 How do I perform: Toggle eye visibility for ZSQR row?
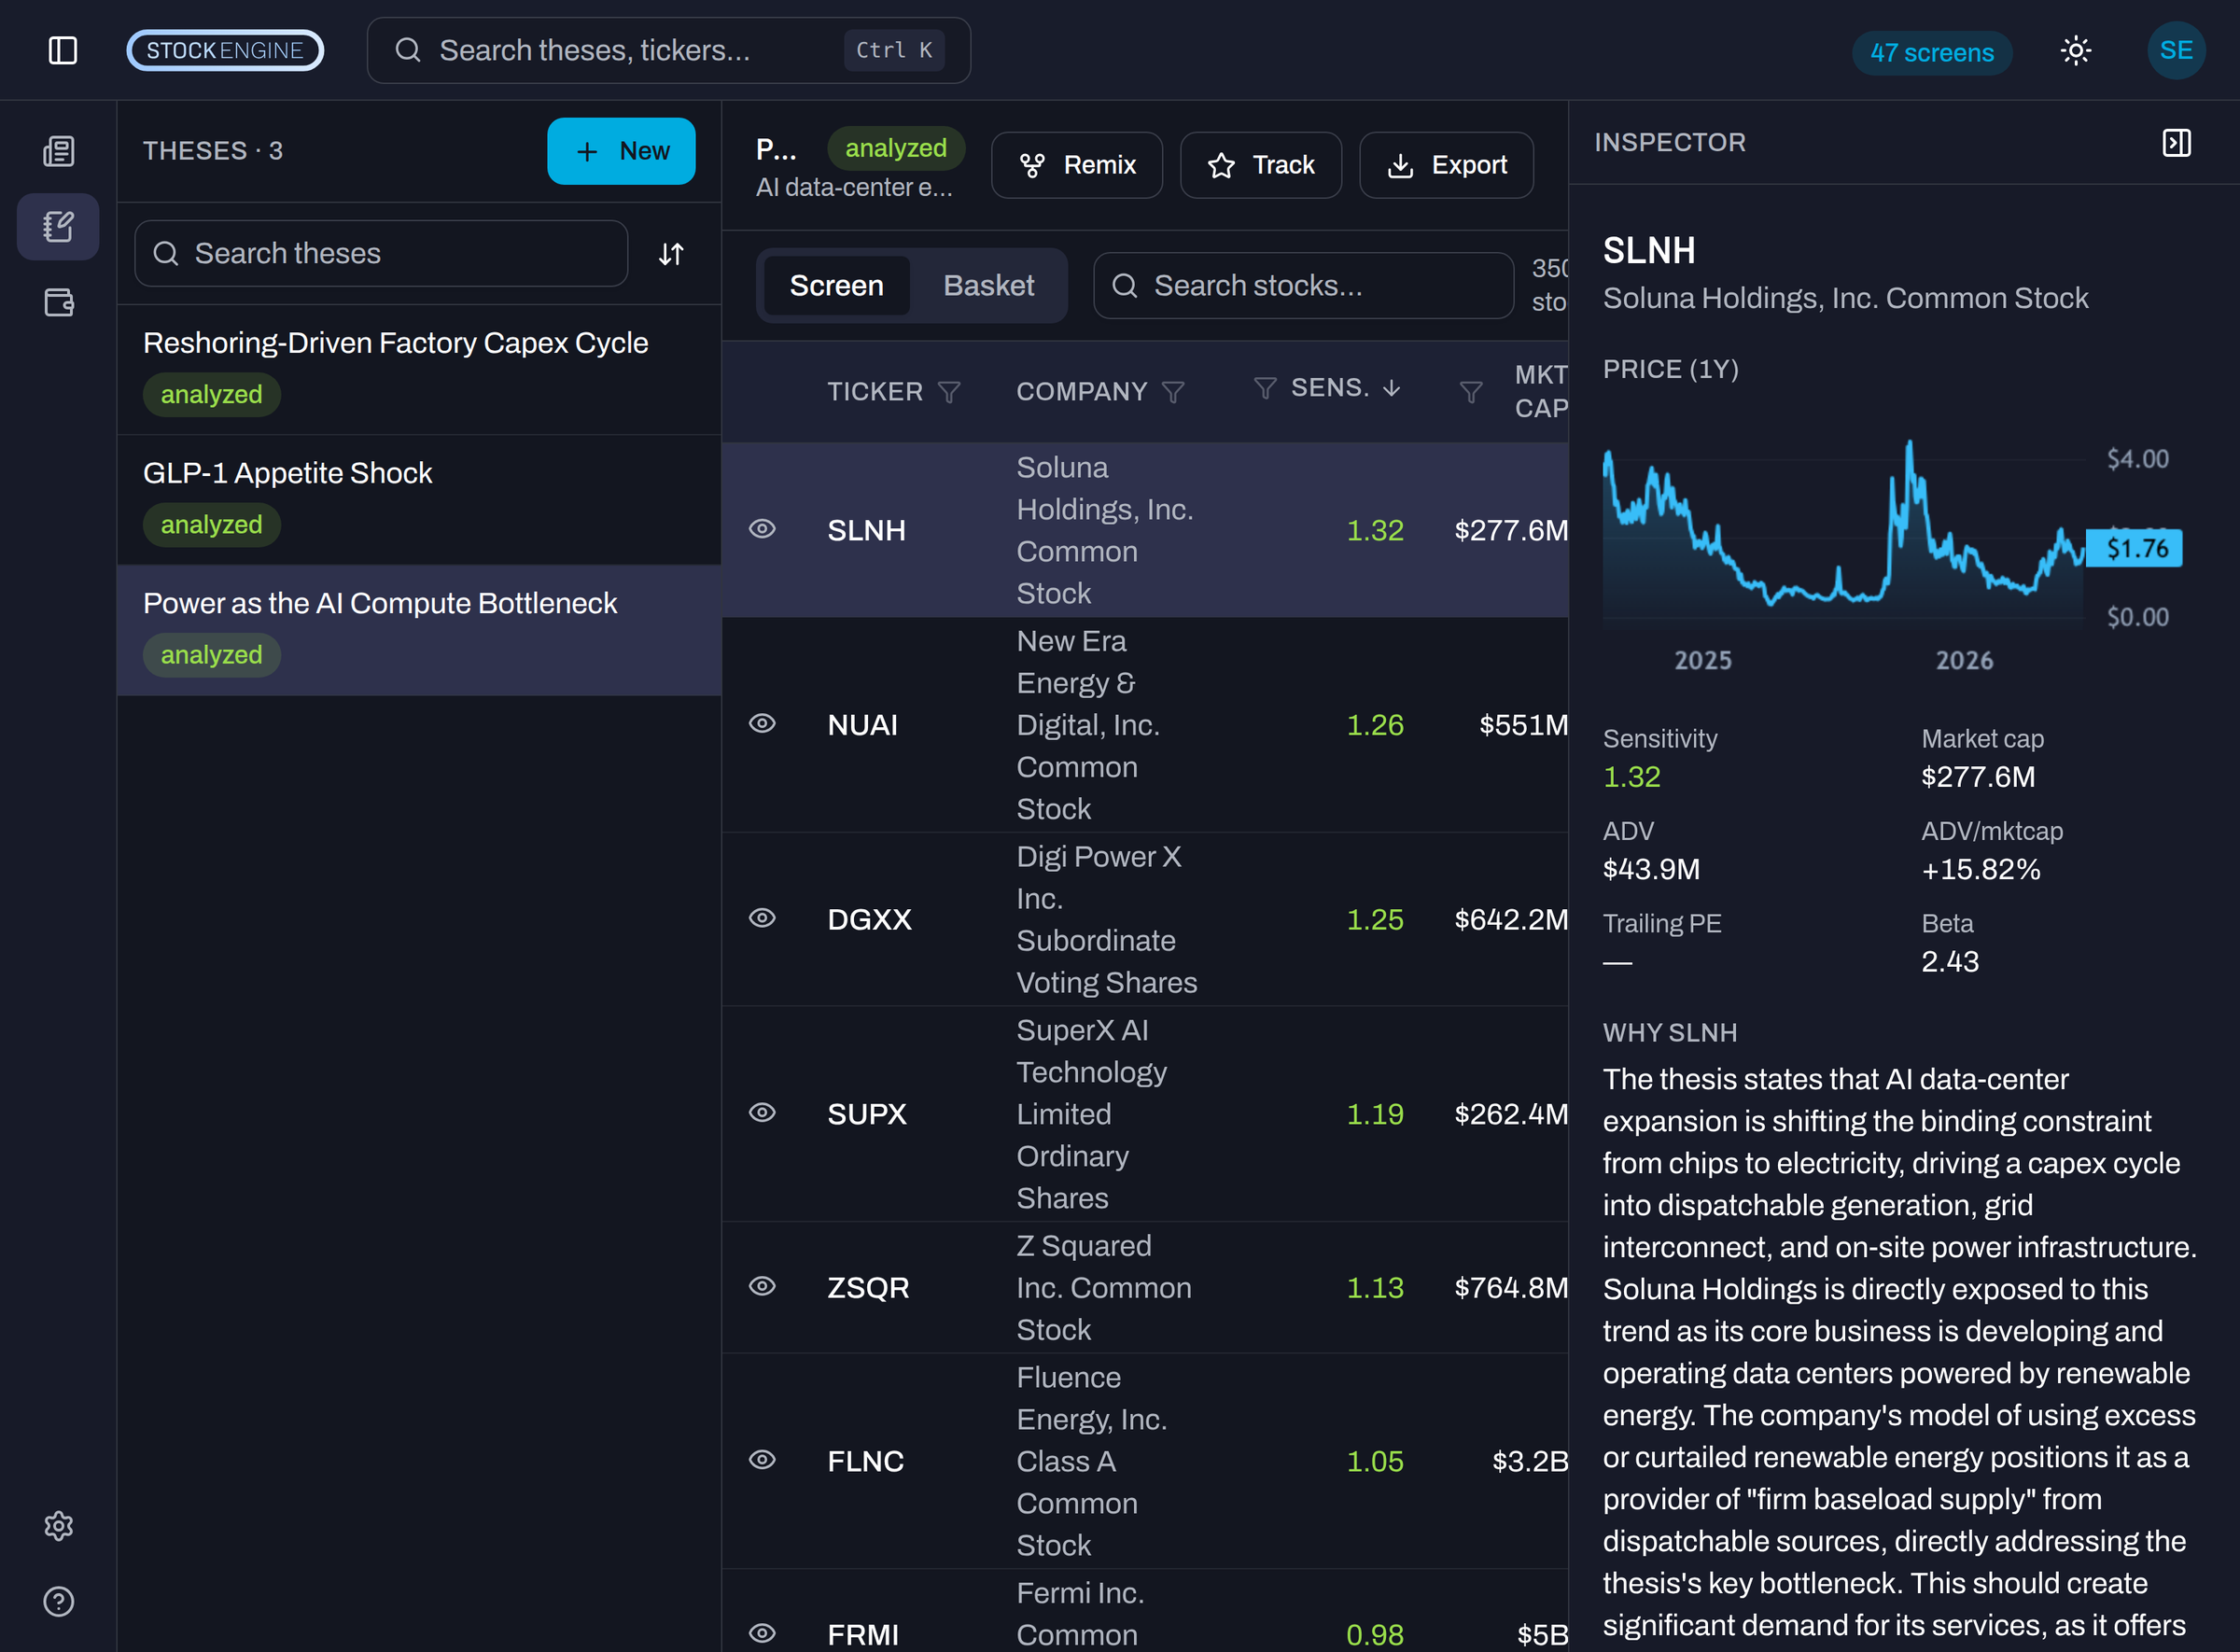[762, 1286]
